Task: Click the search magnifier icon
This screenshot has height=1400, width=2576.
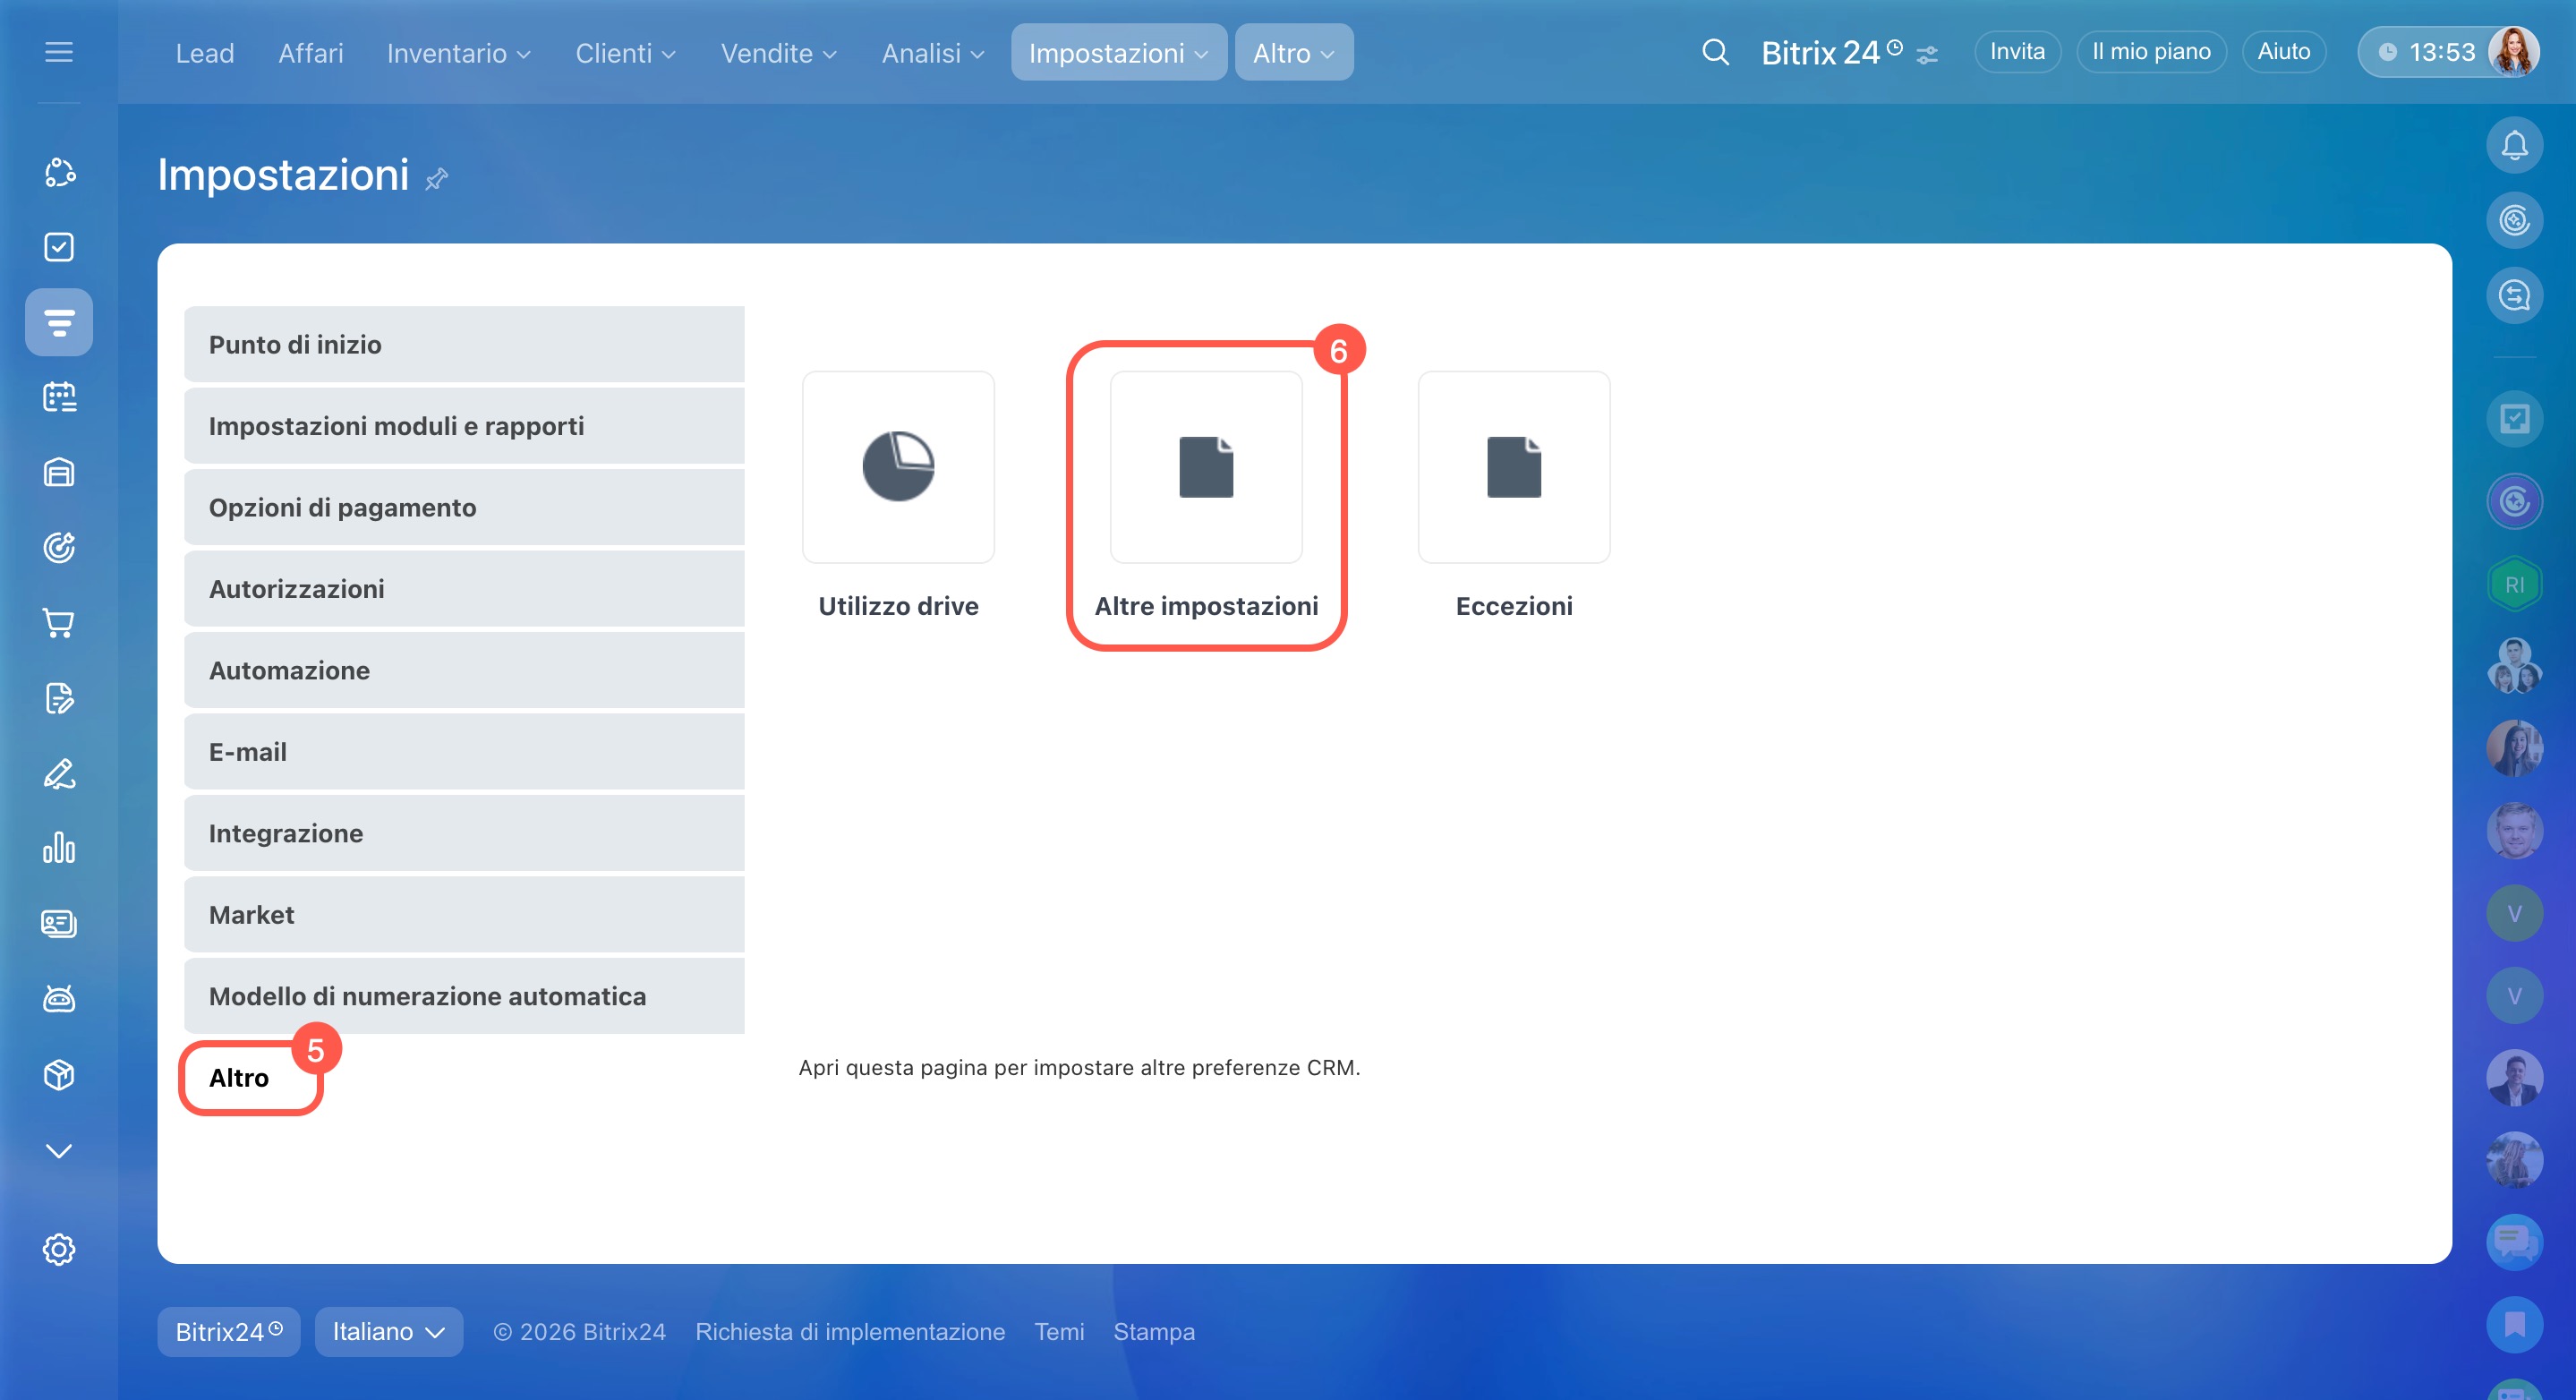Action: [x=1715, y=52]
